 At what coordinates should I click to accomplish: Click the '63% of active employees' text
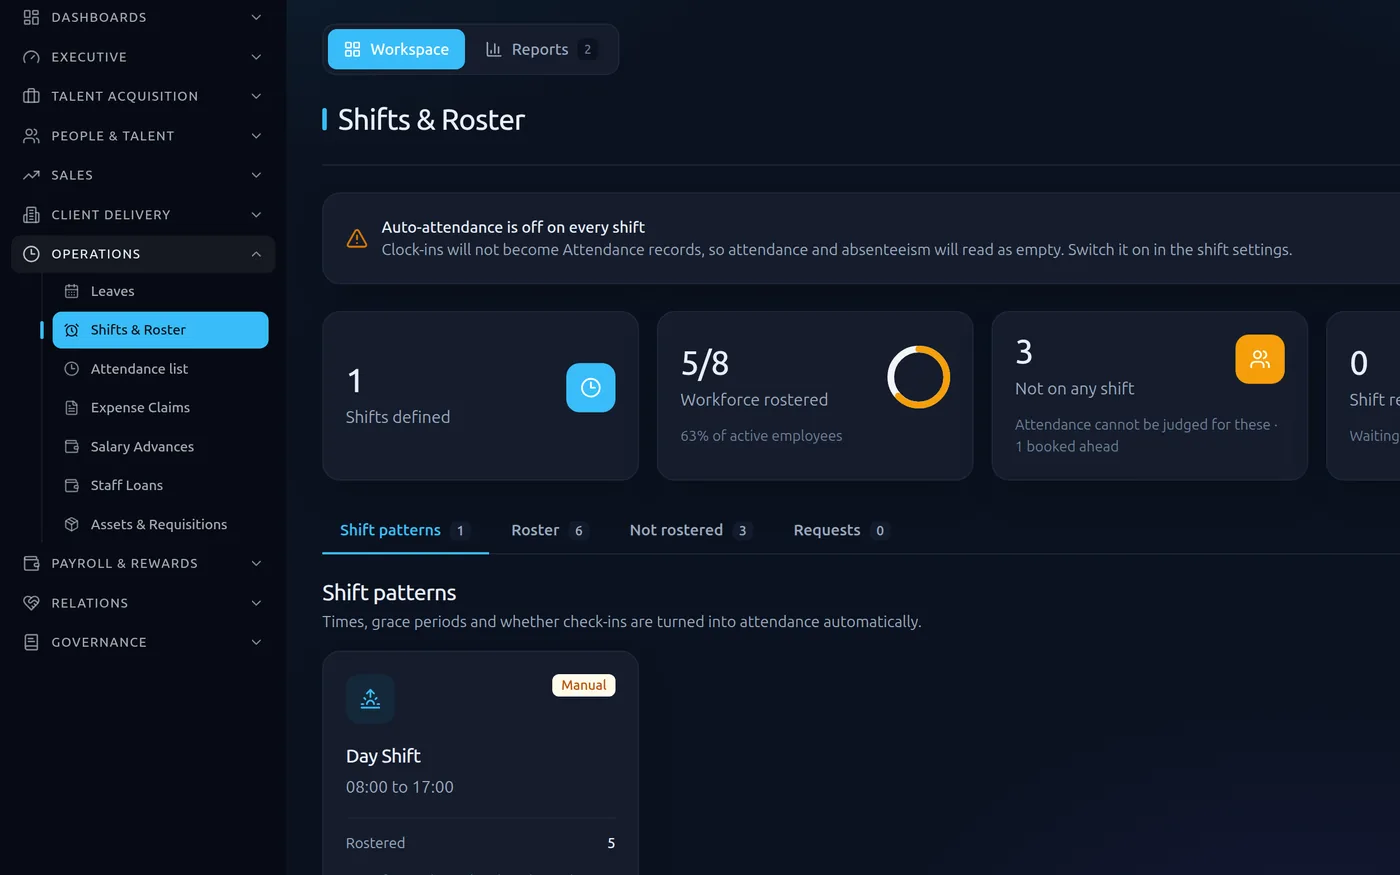(761, 436)
